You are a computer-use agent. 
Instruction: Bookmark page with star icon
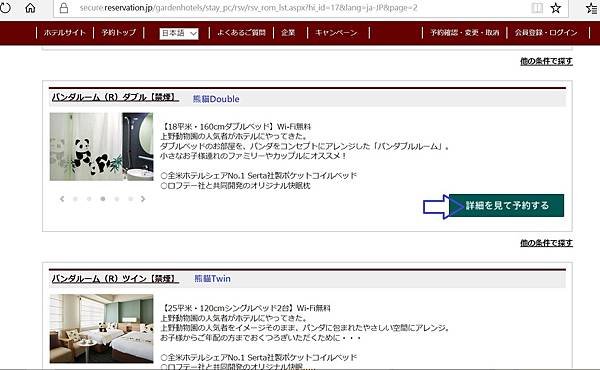(x=556, y=8)
